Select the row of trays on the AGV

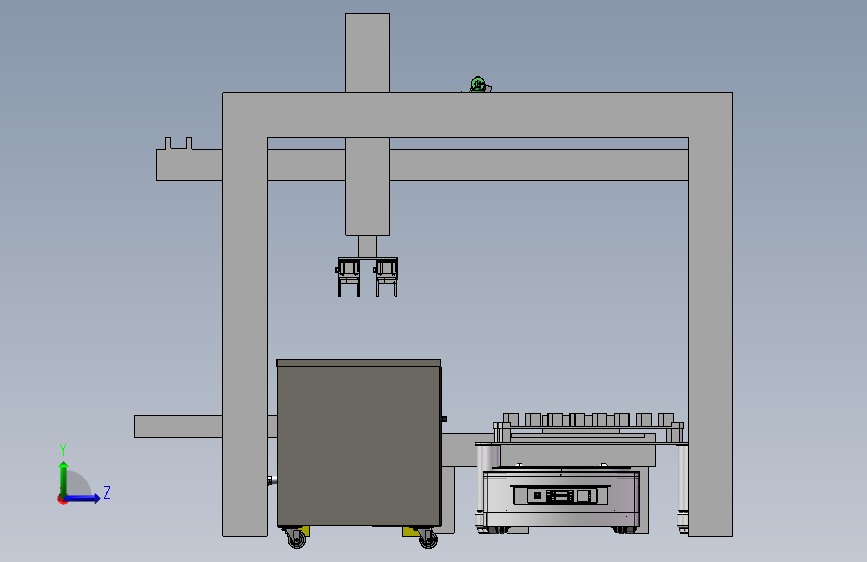[x=588, y=419]
